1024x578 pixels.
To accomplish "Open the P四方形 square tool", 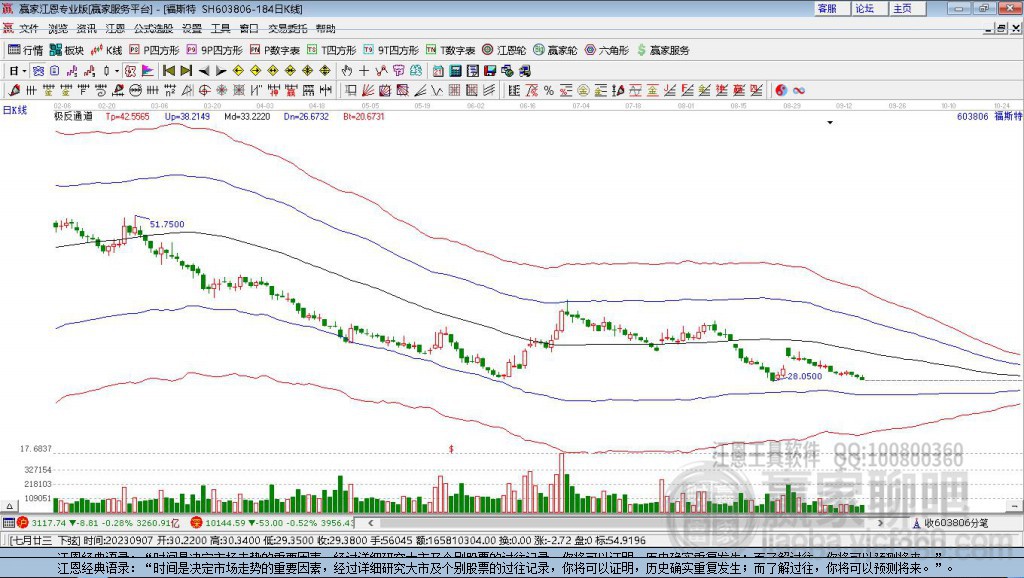I will (x=154, y=50).
